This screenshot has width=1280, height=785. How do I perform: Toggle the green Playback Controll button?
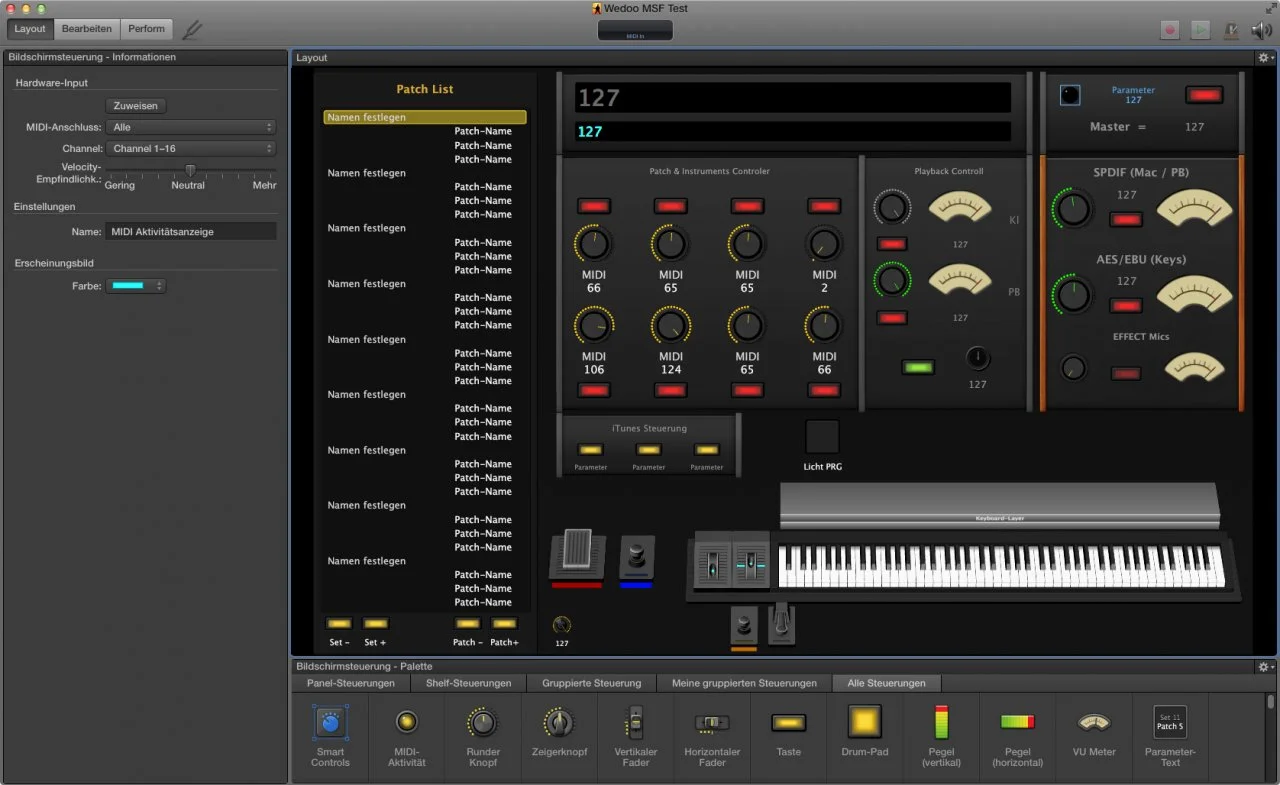coord(917,367)
